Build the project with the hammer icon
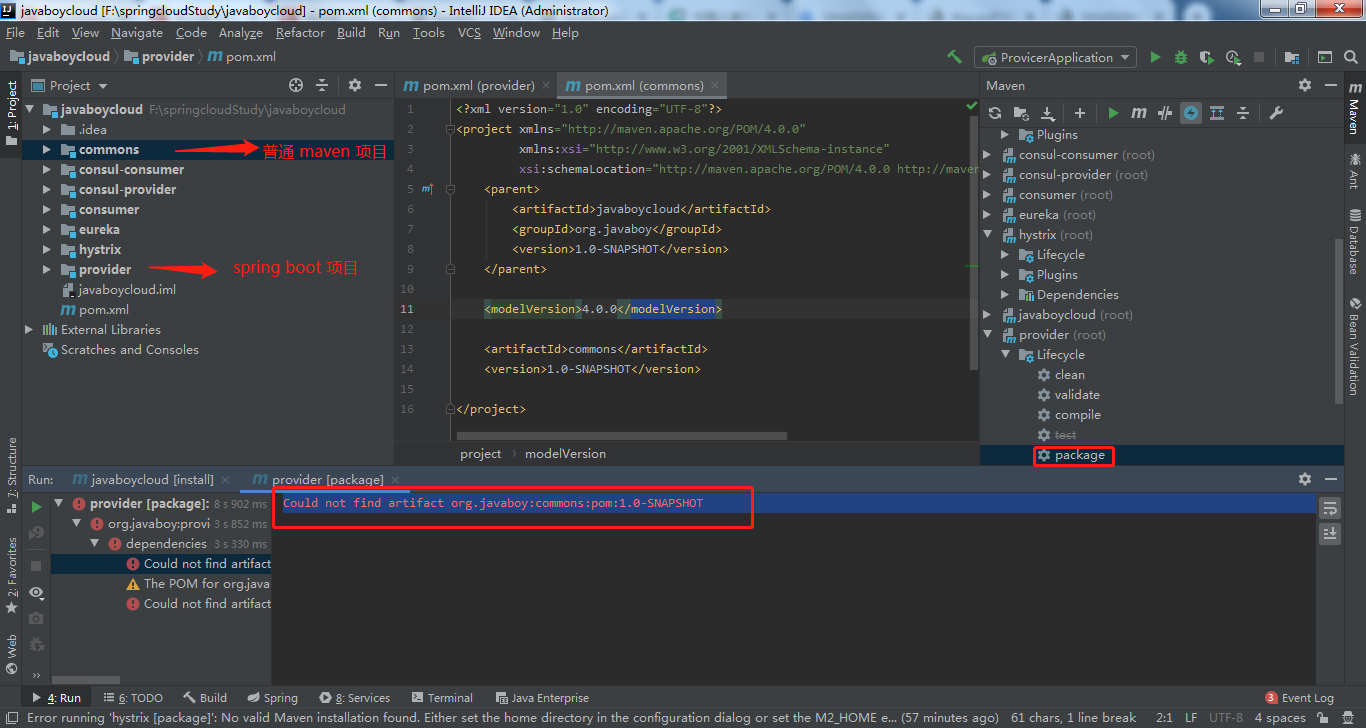 (x=954, y=57)
